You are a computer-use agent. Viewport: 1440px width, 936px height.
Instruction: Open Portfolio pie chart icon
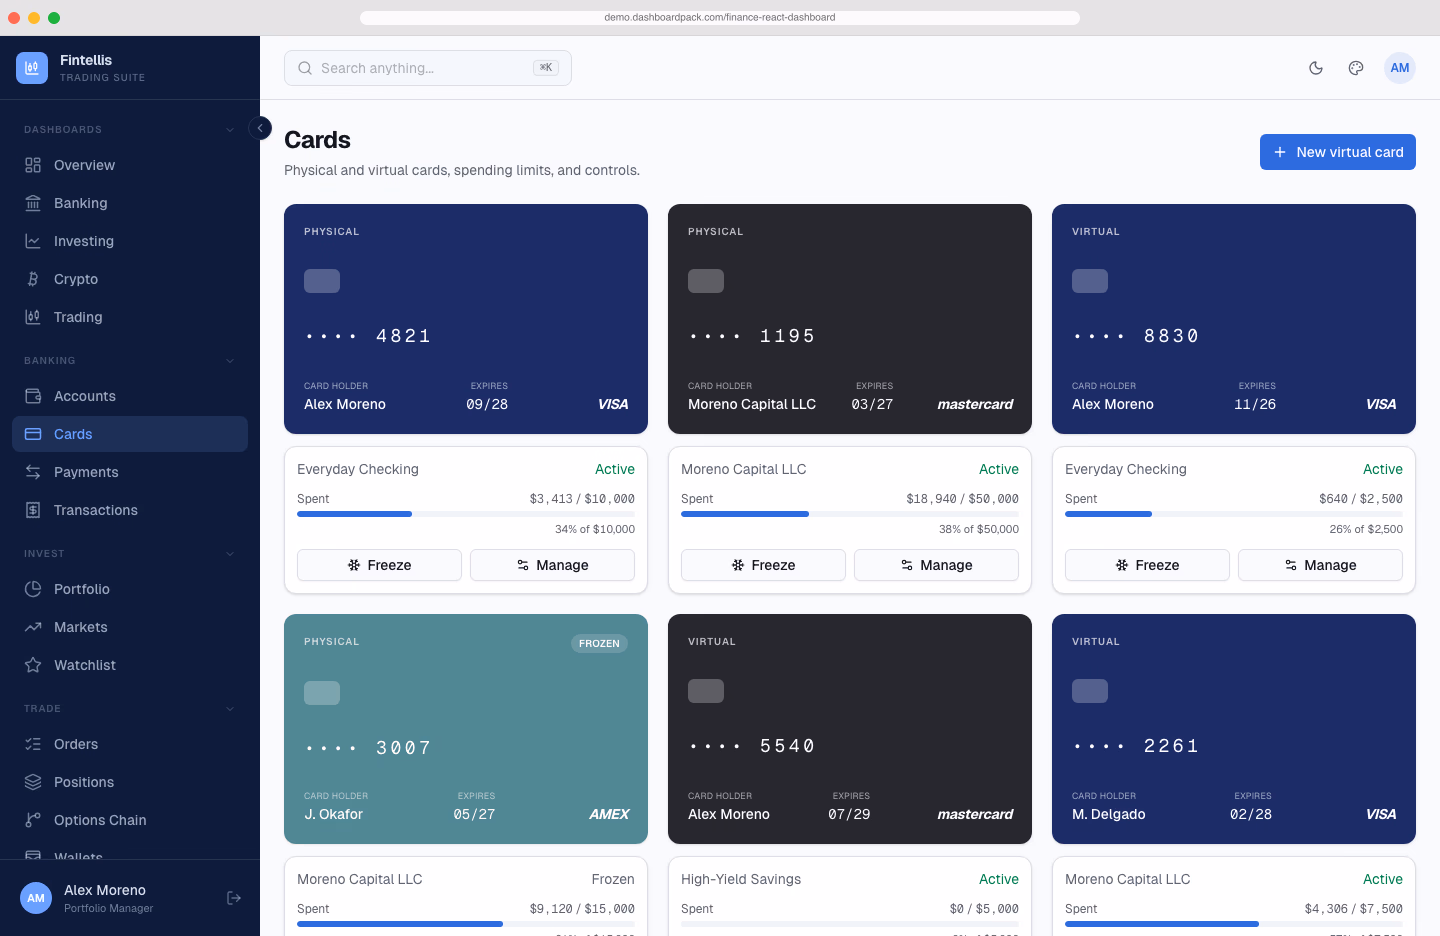(33, 589)
